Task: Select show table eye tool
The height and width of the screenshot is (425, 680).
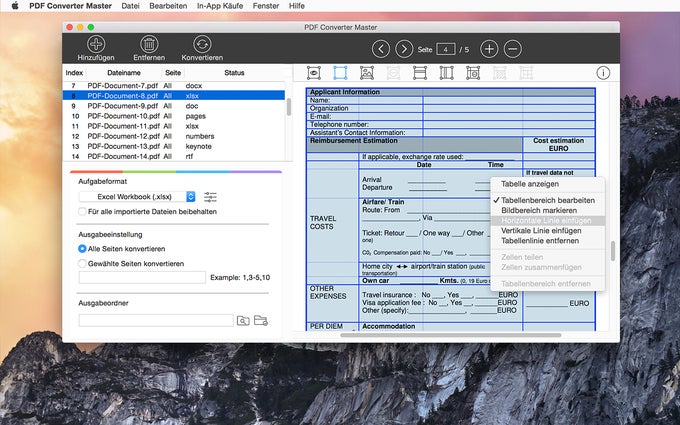Action: tap(314, 73)
